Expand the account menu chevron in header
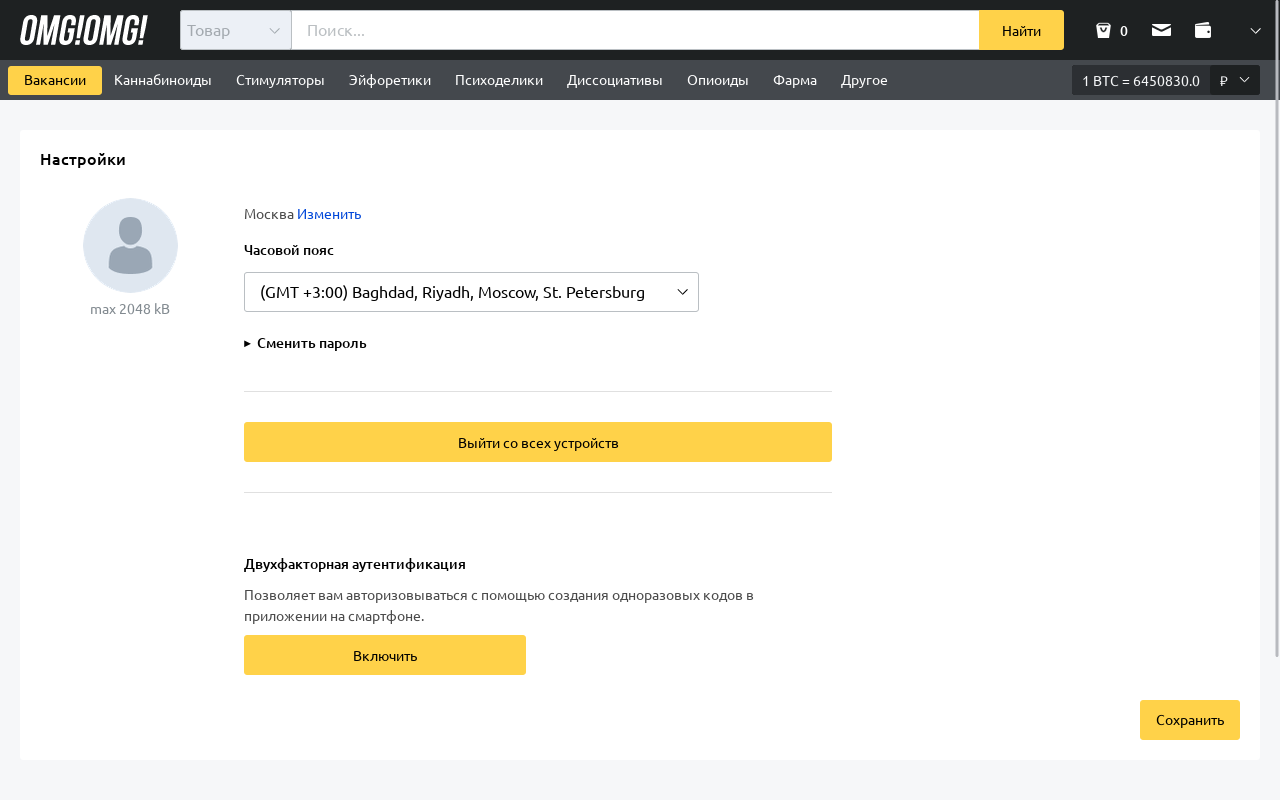 (1256, 30)
